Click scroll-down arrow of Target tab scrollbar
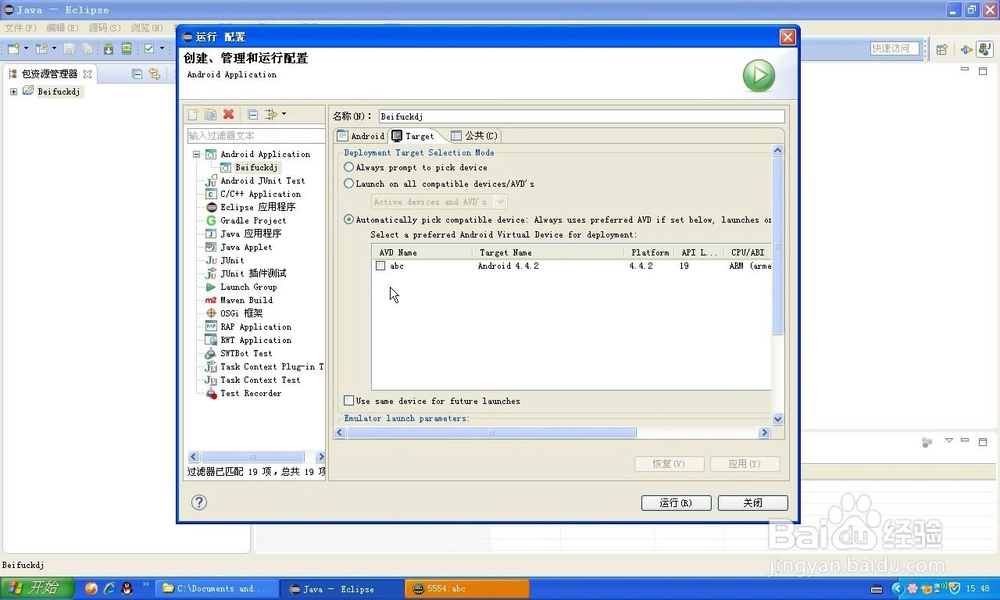Image resolution: width=1000 pixels, height=600 pixels. pos(777,419)
